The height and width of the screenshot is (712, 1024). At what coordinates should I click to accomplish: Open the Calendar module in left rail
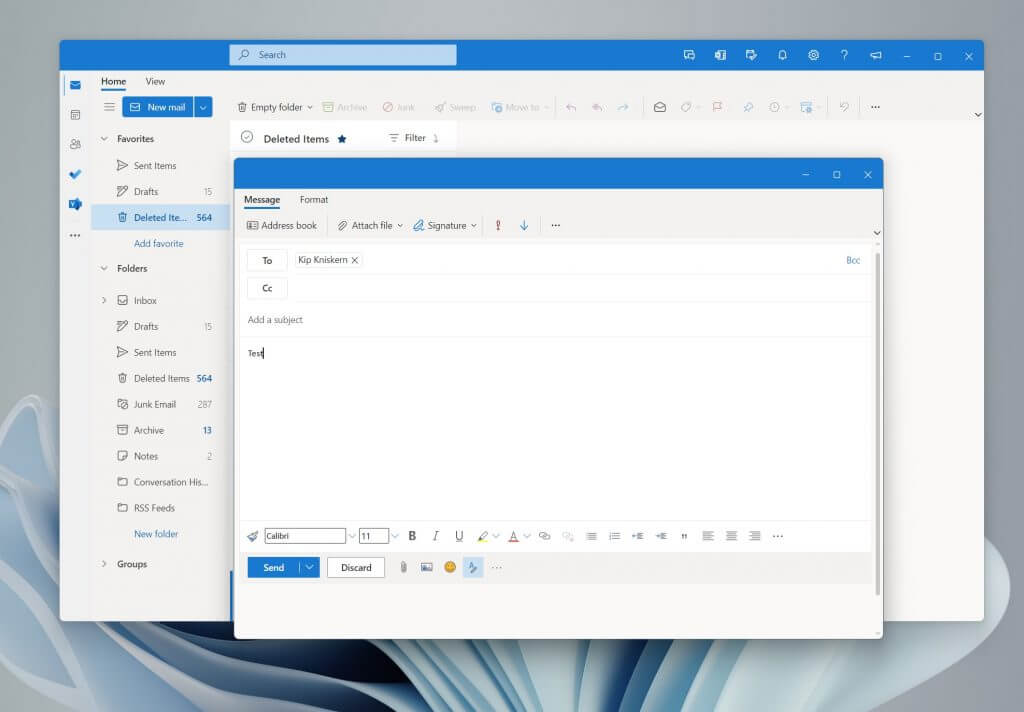(x=75, y=115)
